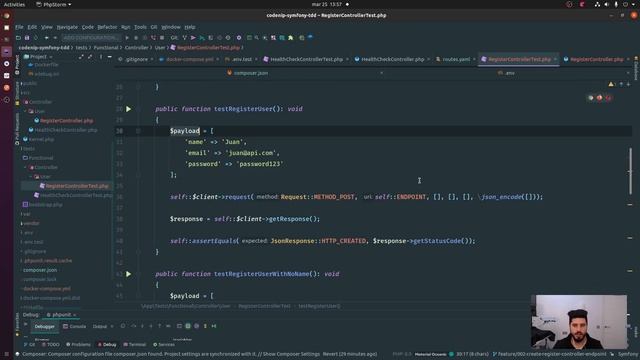Hide the Project panel with the minus icon
Viewport: 640px width, 360px height.
(x=109, y=57)
